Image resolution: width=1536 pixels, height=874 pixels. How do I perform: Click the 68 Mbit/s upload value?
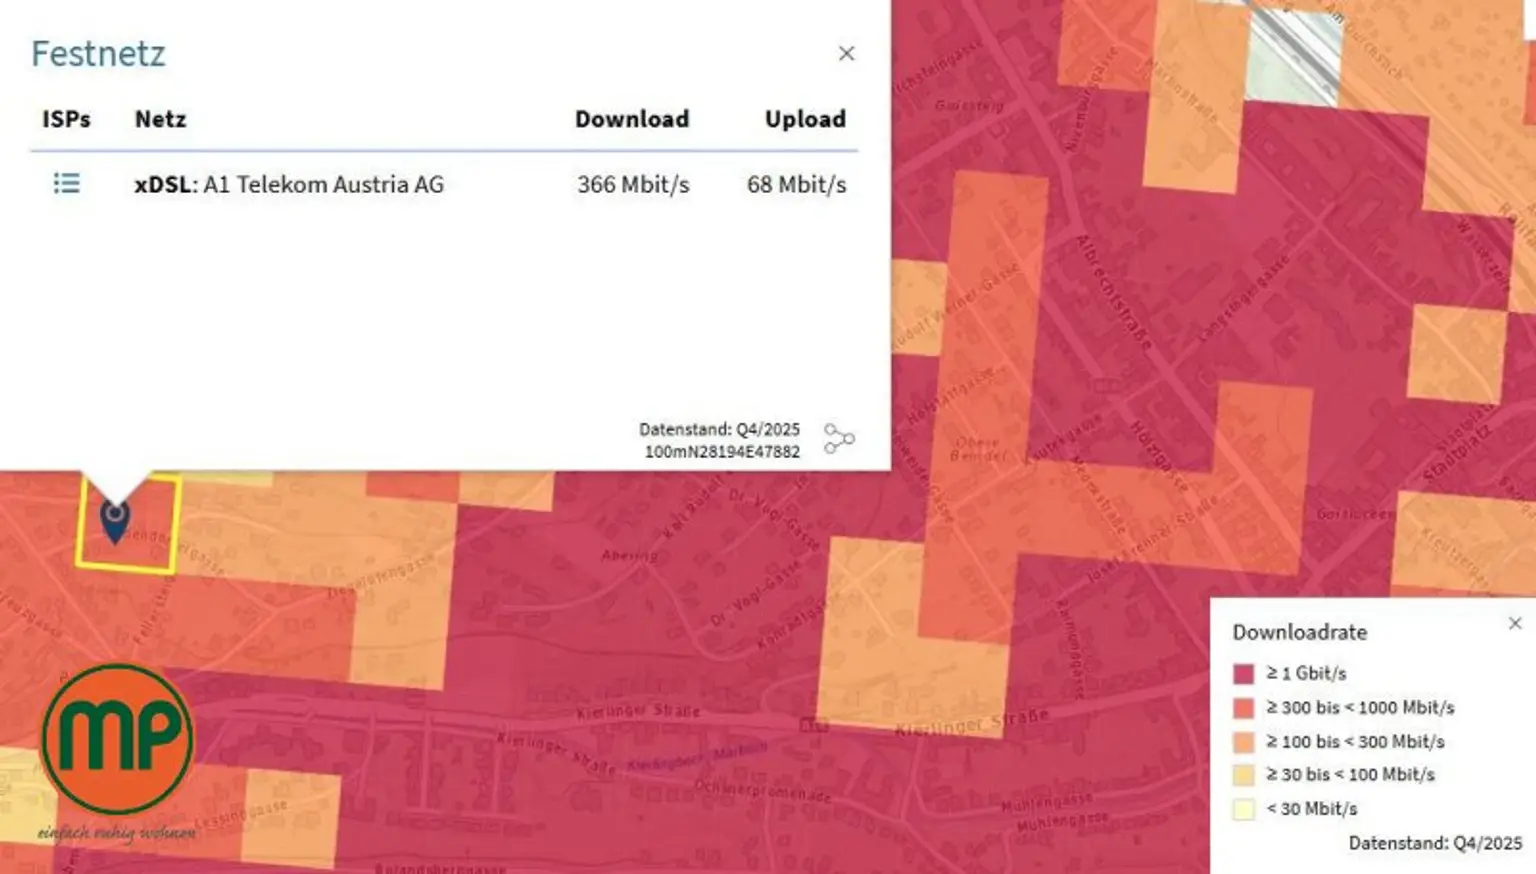(796, 184)
